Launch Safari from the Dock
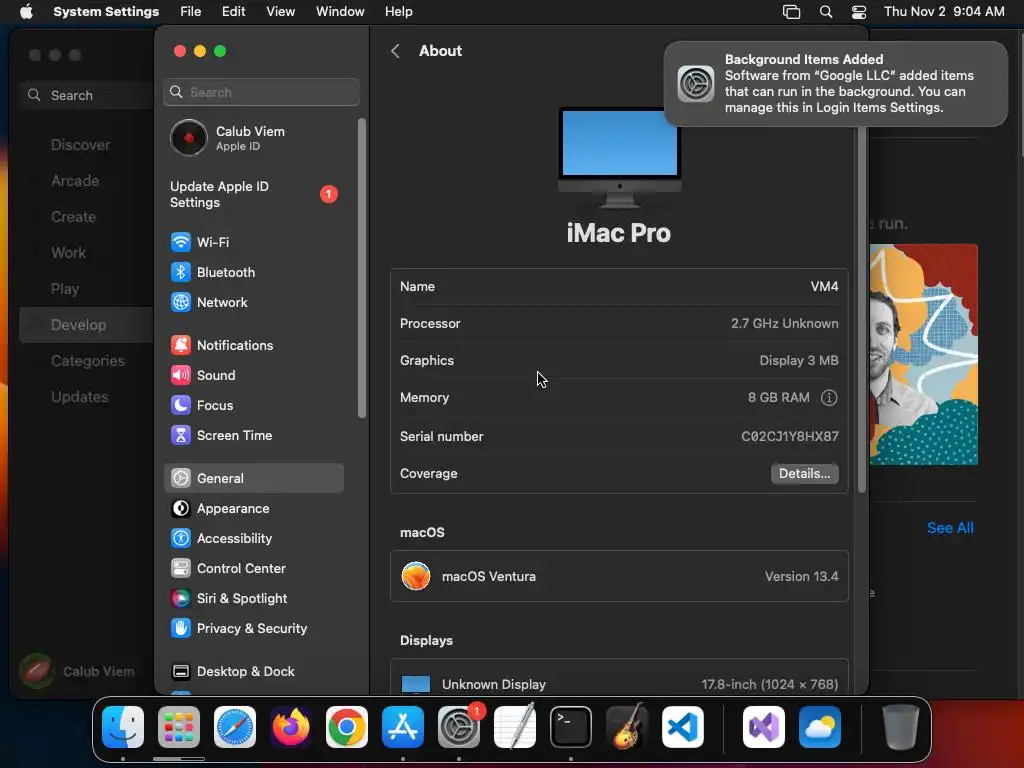Screen dimensions: 1024x768 (x=235, y=727)
